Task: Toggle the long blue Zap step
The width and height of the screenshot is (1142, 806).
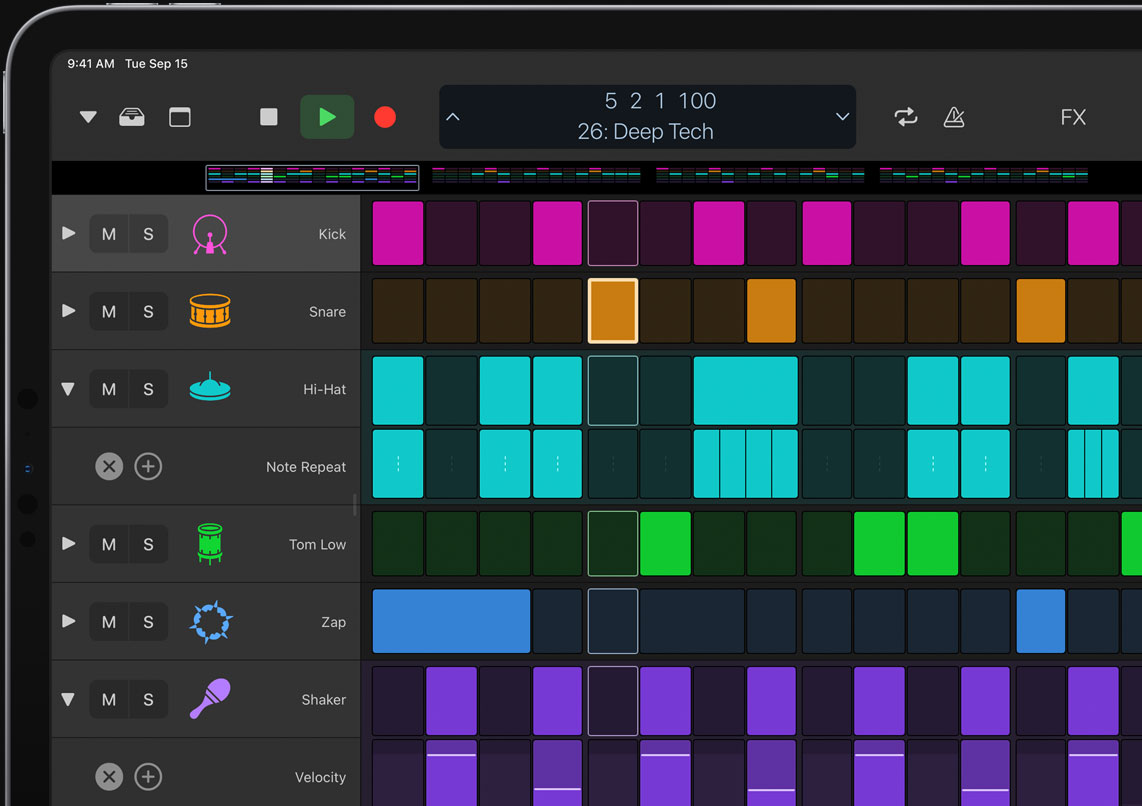Action: click(451, 621)
